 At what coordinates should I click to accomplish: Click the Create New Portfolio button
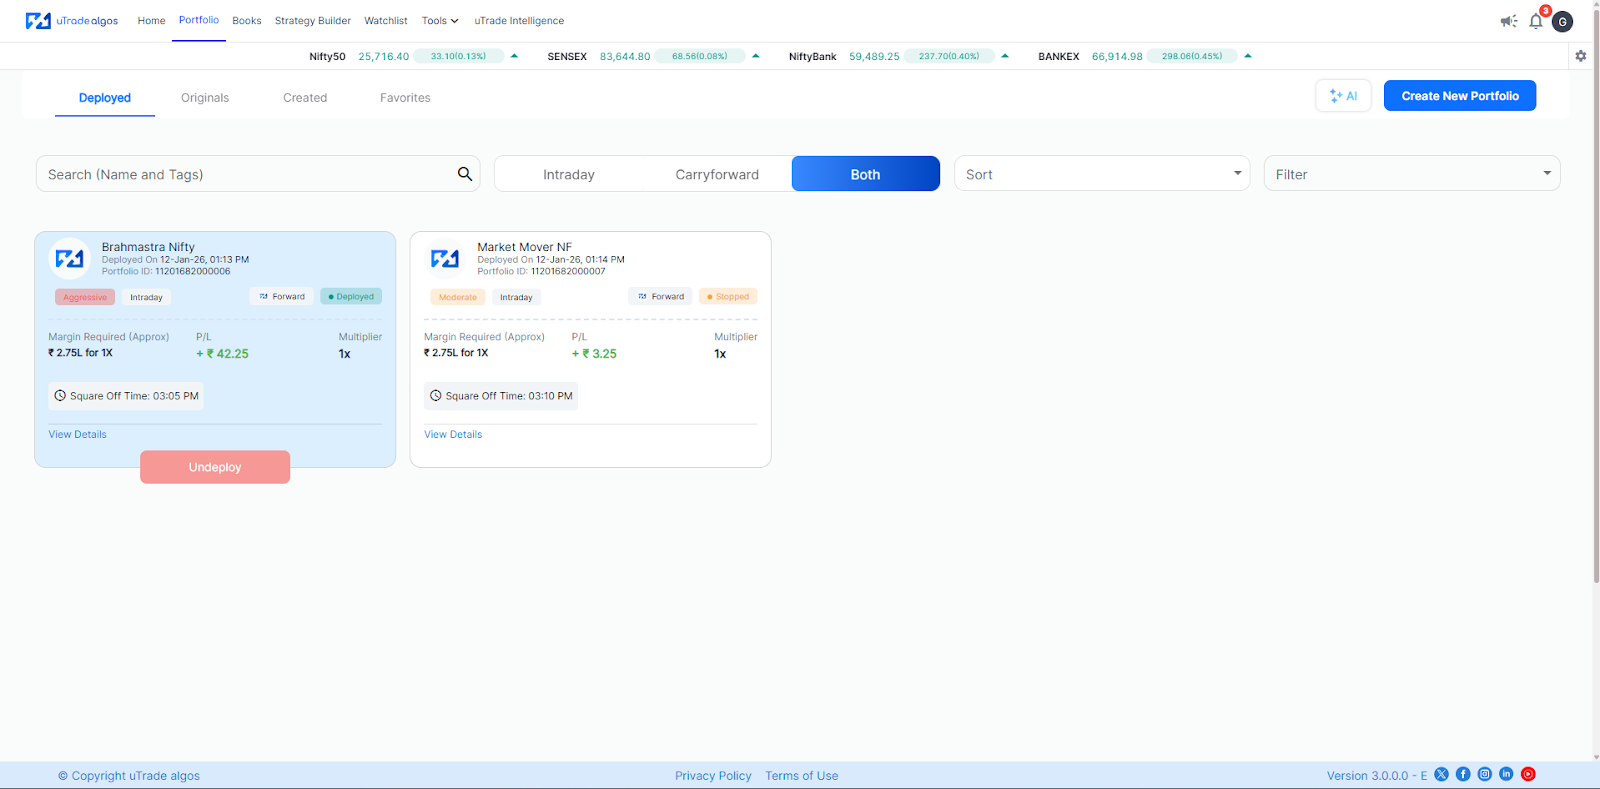[1460, 96]
